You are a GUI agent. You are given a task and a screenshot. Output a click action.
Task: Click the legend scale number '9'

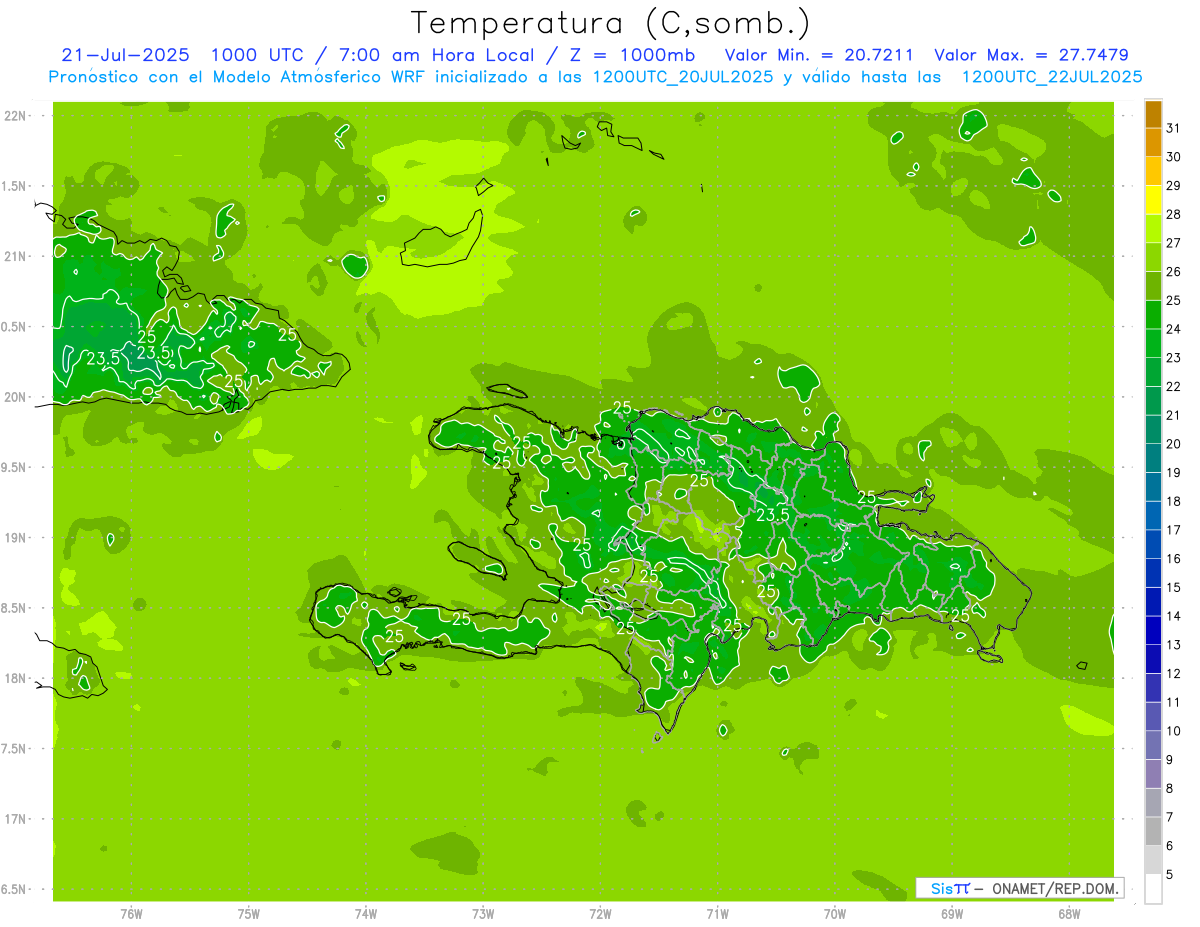tap(1169, 760)
